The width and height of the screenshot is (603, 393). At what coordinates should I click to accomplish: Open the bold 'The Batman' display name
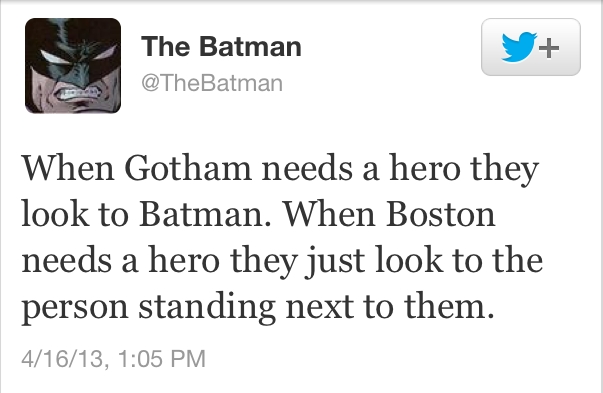(221, 47)
